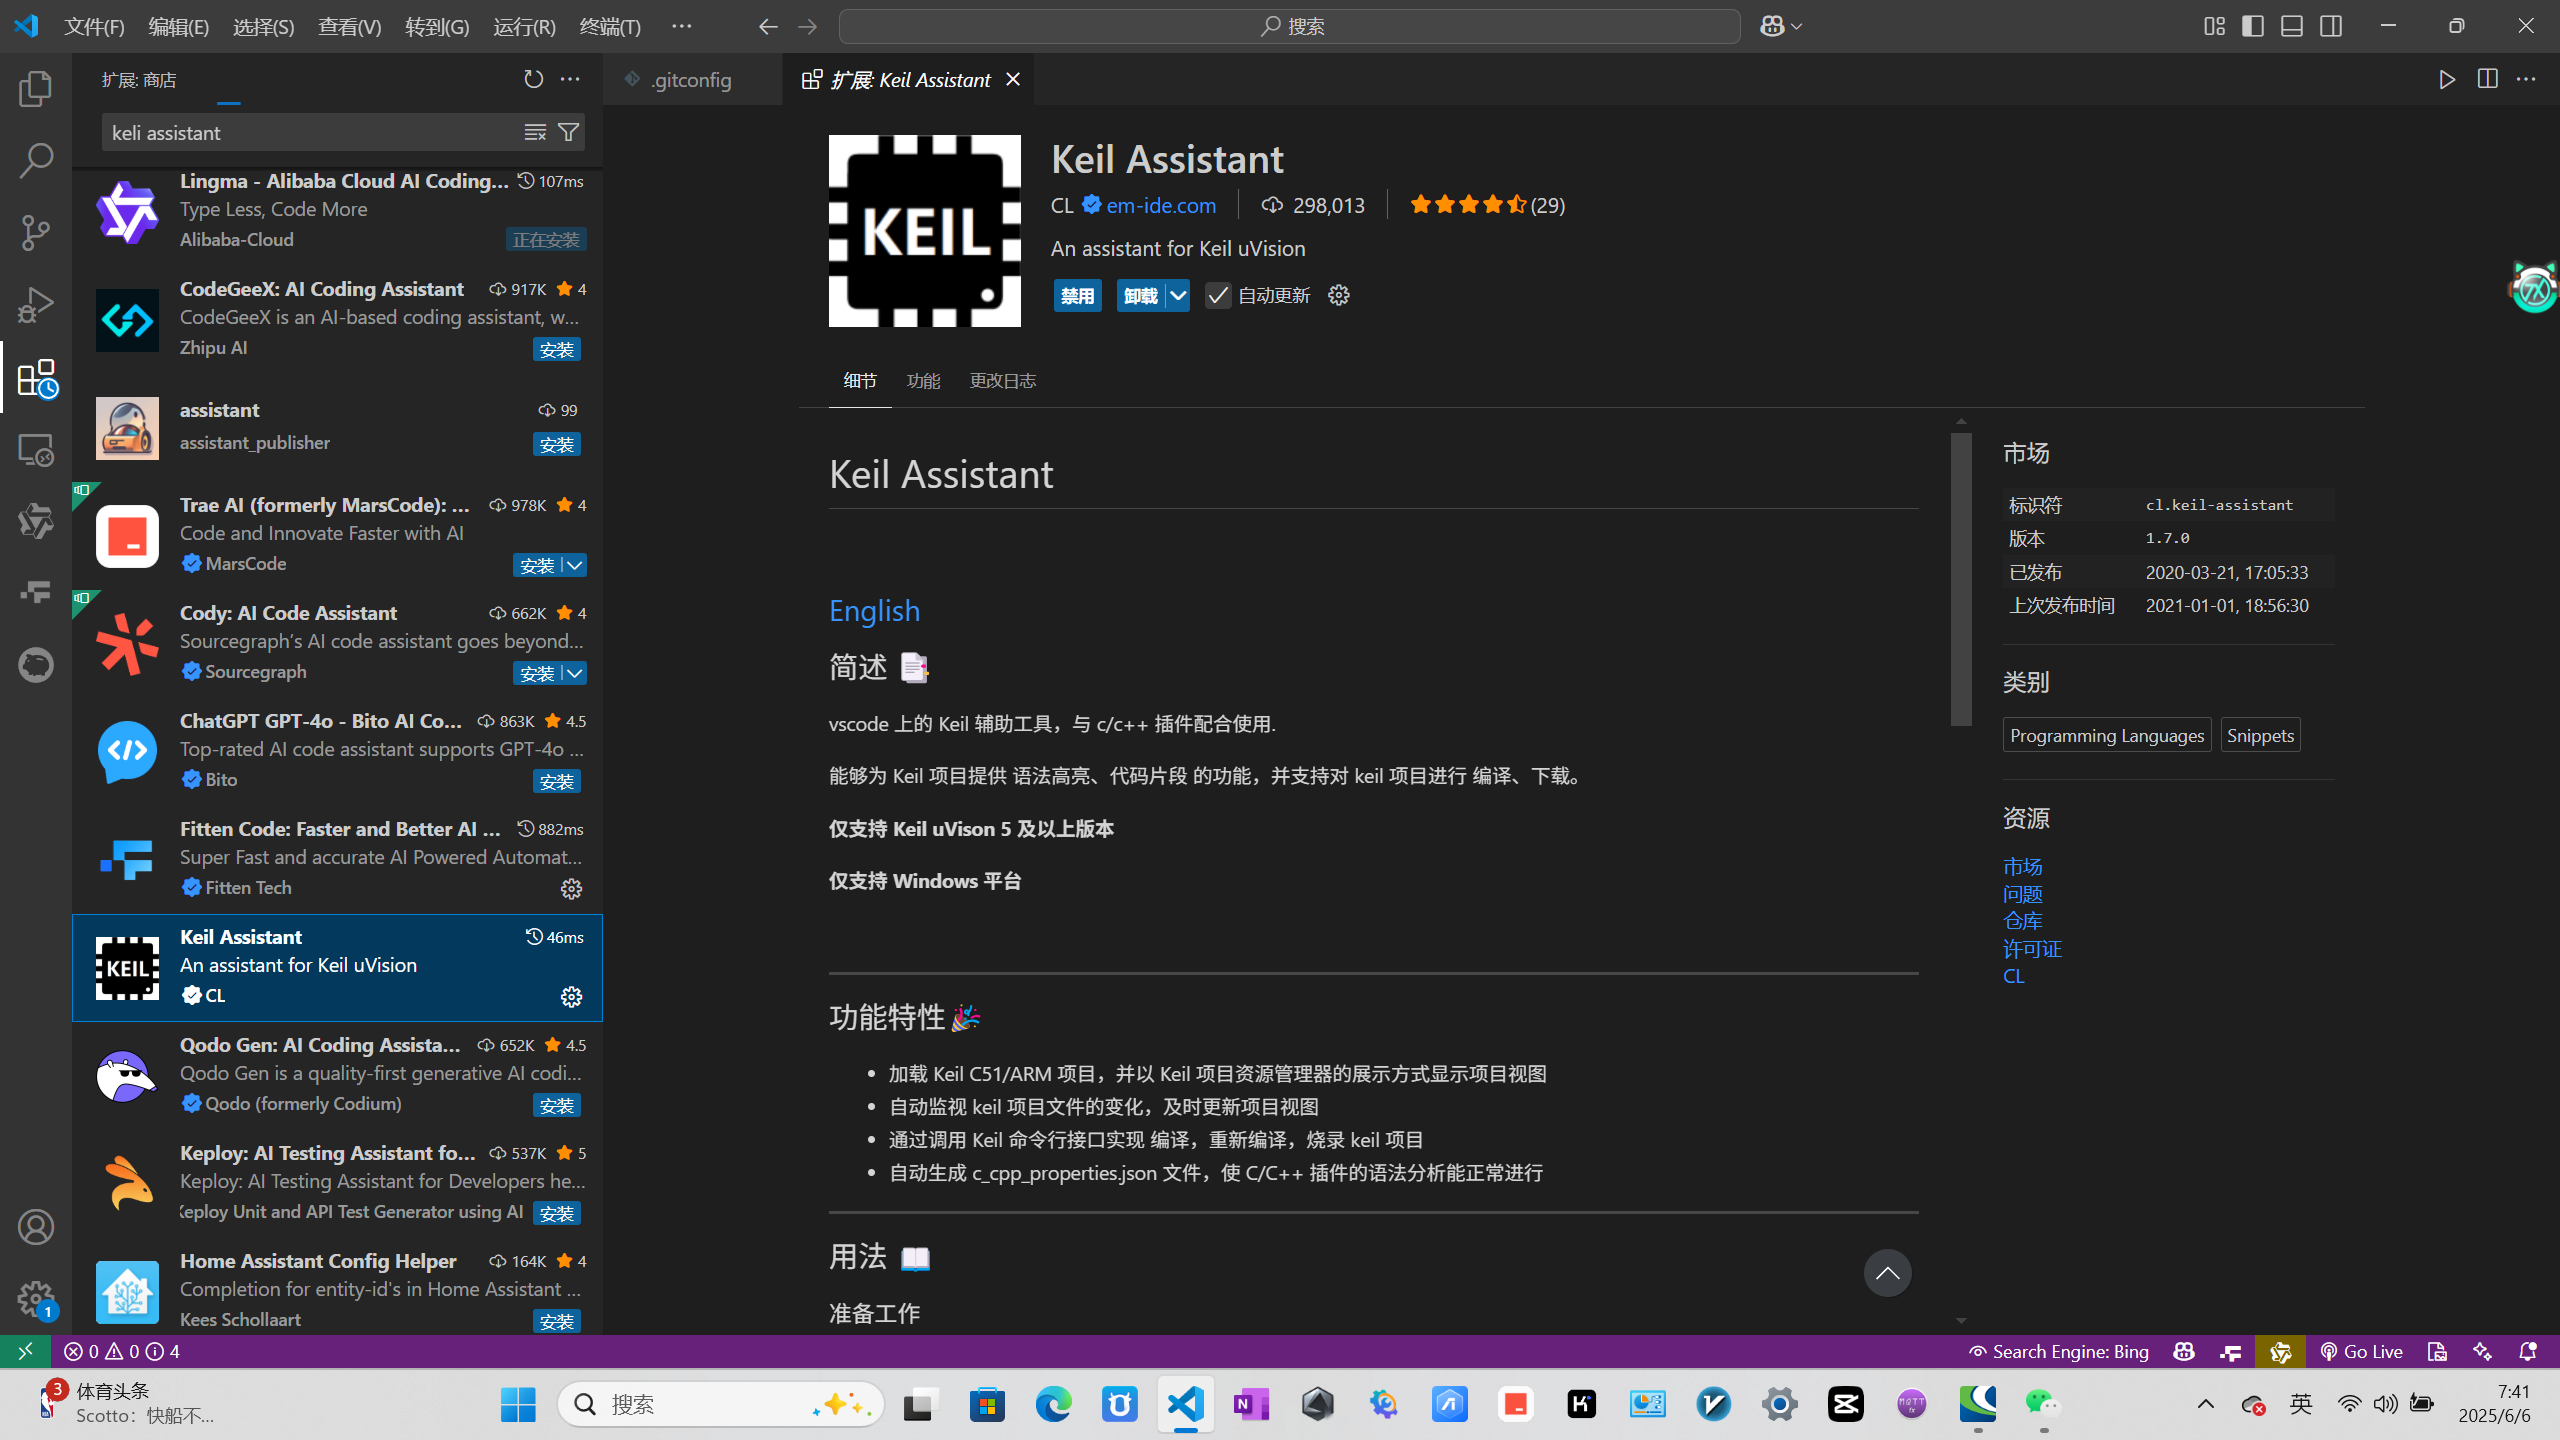
Task: Switch to the 更改日志 changelog tab
Action: click(1002, 381)
